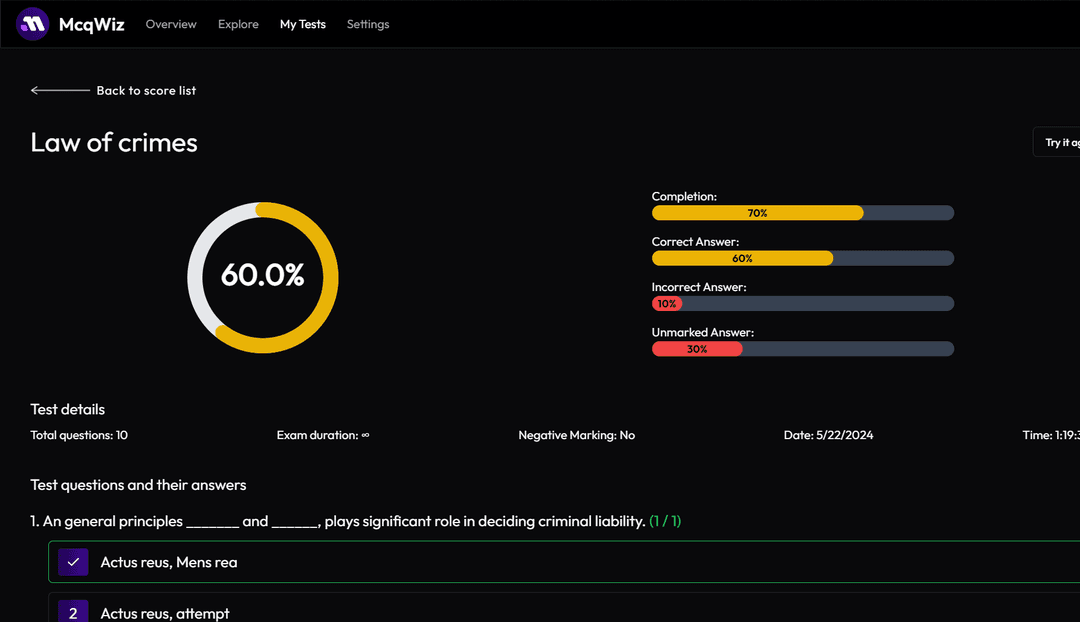
Task: Click the McqWiz logo icon
Action: (32, 24)
